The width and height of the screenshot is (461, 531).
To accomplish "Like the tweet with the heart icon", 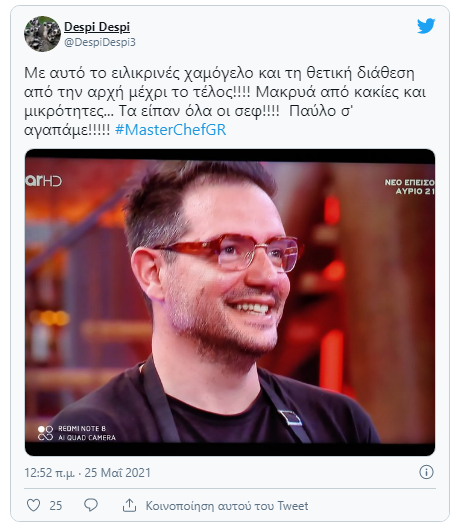I will pos(34,505).
